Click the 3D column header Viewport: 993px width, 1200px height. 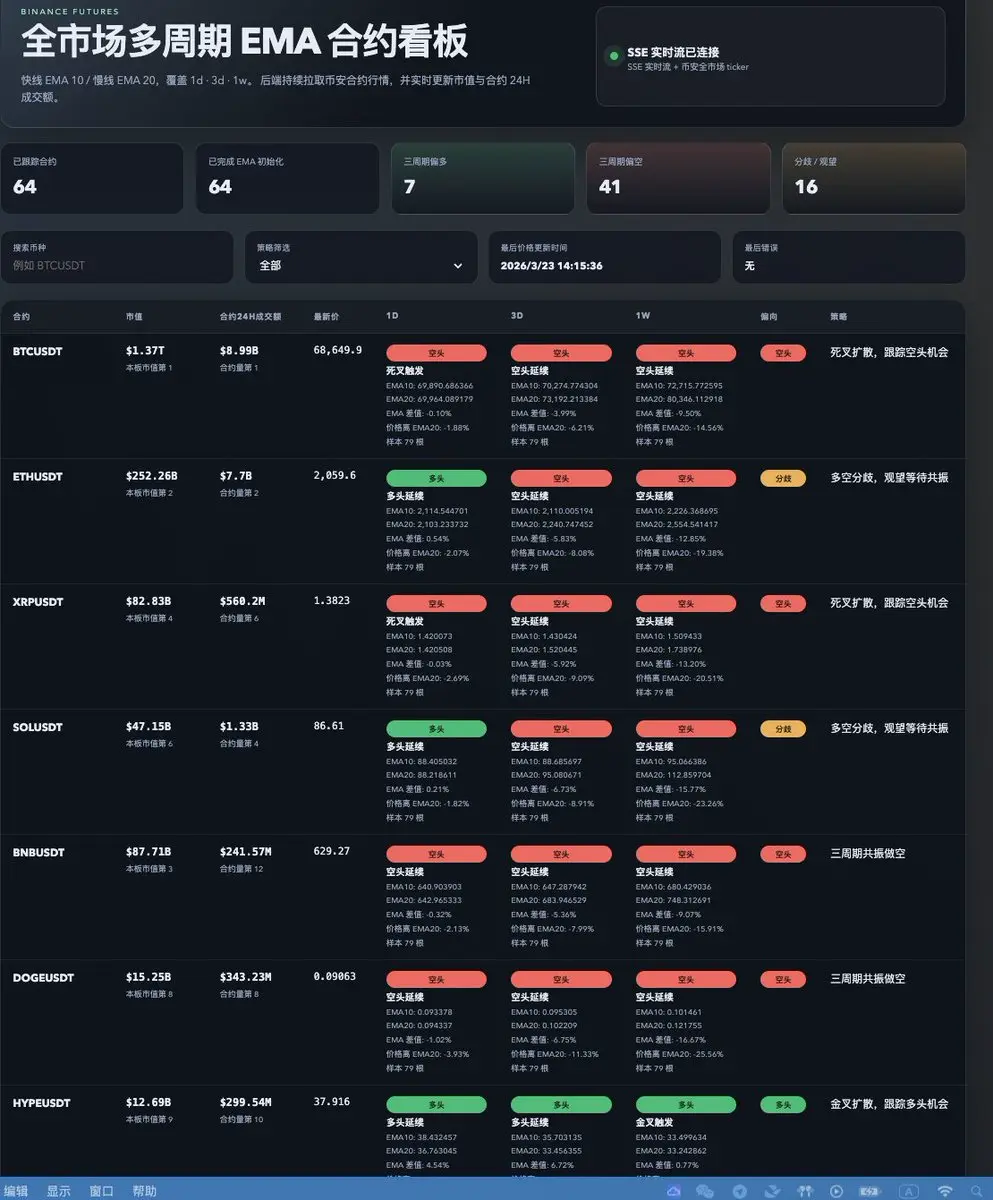(x=517, y=316)
